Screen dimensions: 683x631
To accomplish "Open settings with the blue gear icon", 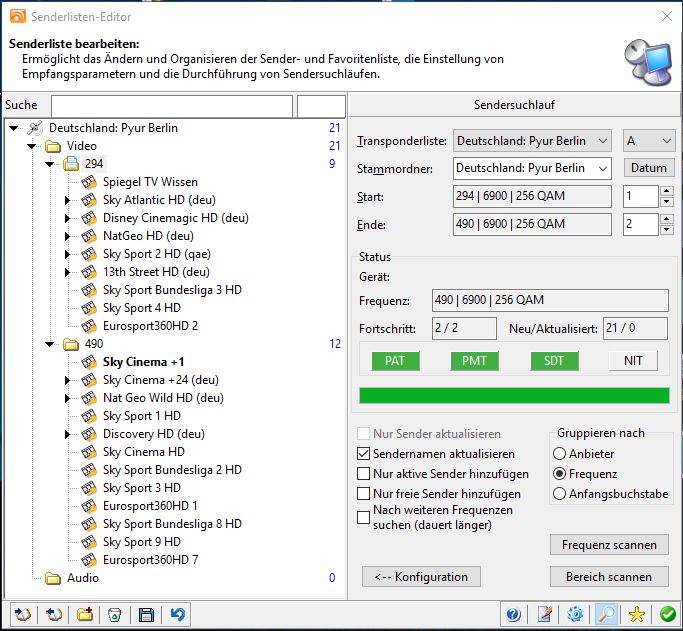I will 575,615.
